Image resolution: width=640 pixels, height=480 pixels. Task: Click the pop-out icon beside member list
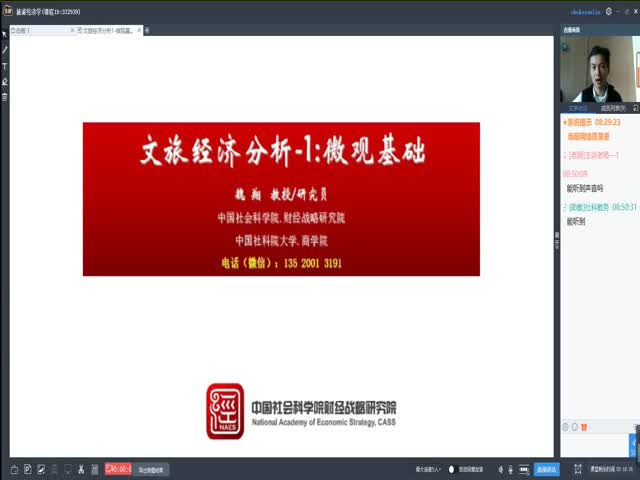click(636, 108)
